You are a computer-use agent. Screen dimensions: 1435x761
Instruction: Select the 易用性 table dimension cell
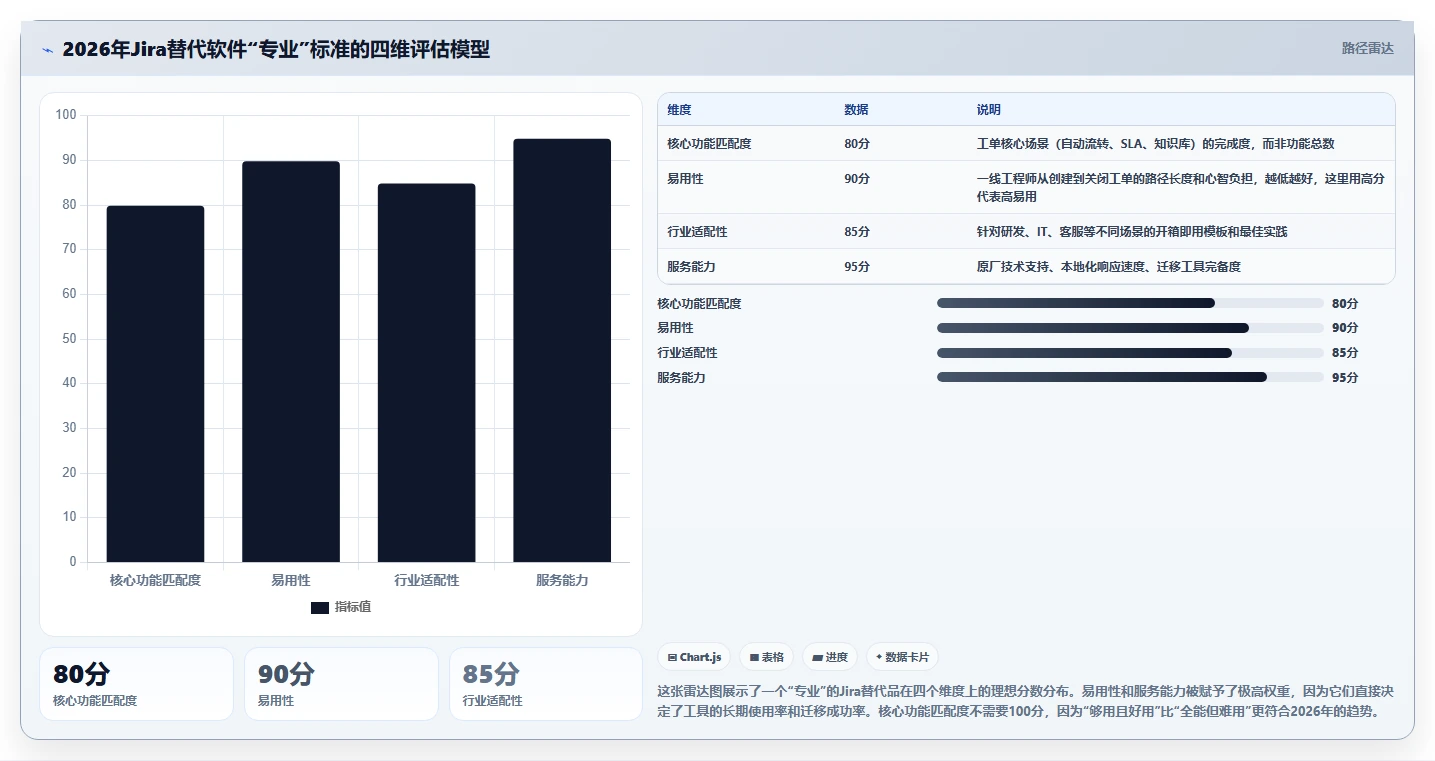[x=746, y=187]
